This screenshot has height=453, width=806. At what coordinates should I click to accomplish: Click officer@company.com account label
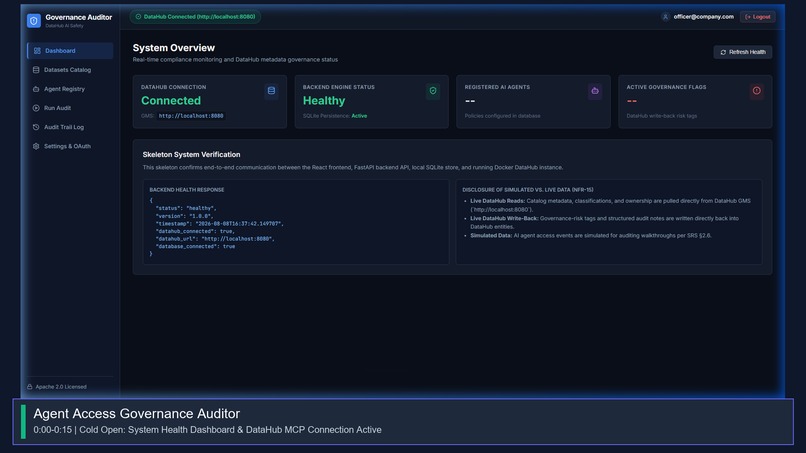click(703, 16)
